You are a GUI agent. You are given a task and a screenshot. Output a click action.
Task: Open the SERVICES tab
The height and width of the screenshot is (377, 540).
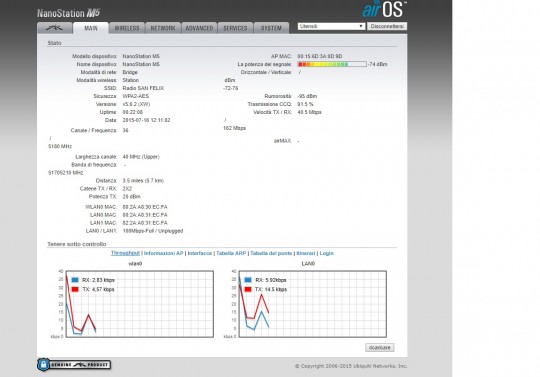tap(235, 28)
